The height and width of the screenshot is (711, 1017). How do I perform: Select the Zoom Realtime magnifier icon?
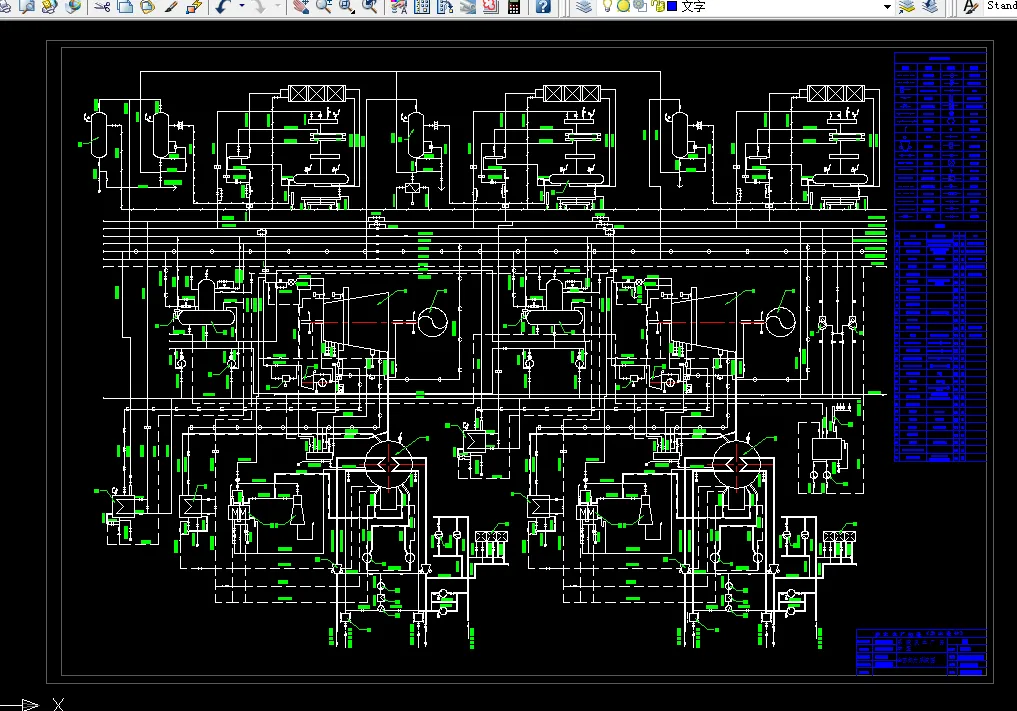point(323,6)
